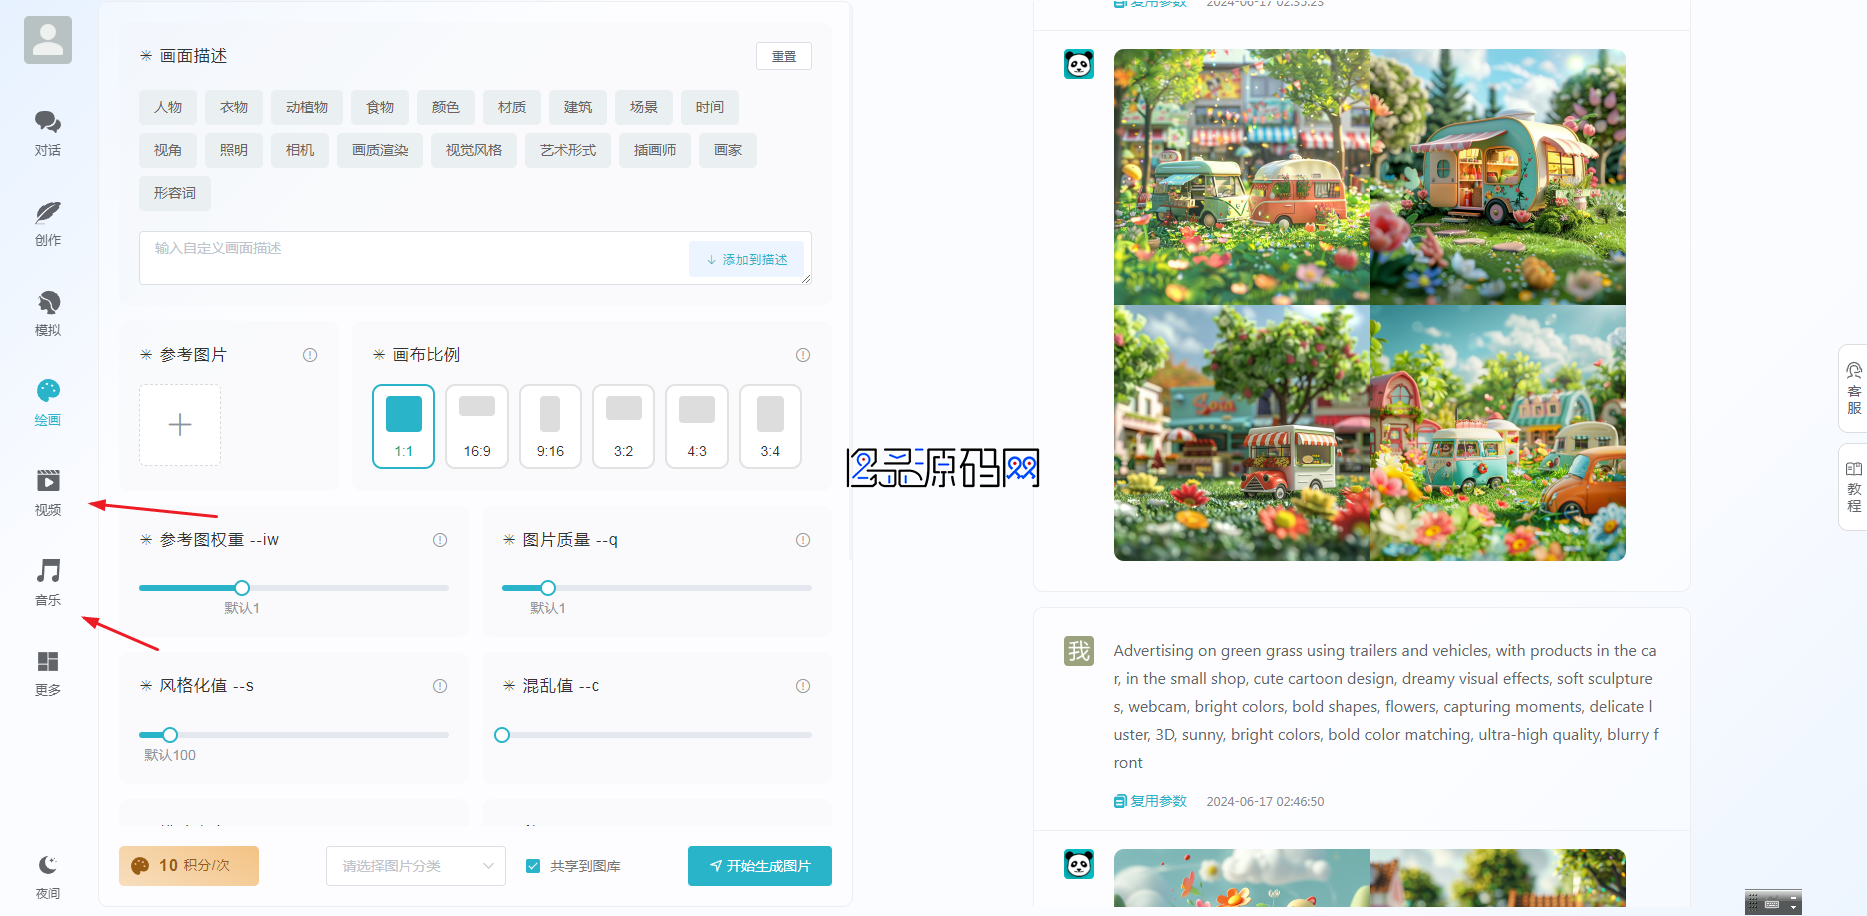Adjust the 风格化值 --s slider handle
Screen dimensions: 1867x916
(x=170, y=735)
